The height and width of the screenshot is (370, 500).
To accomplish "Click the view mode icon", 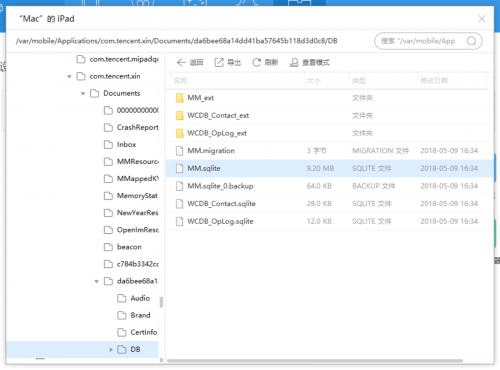I will click(x=294, y=62).
